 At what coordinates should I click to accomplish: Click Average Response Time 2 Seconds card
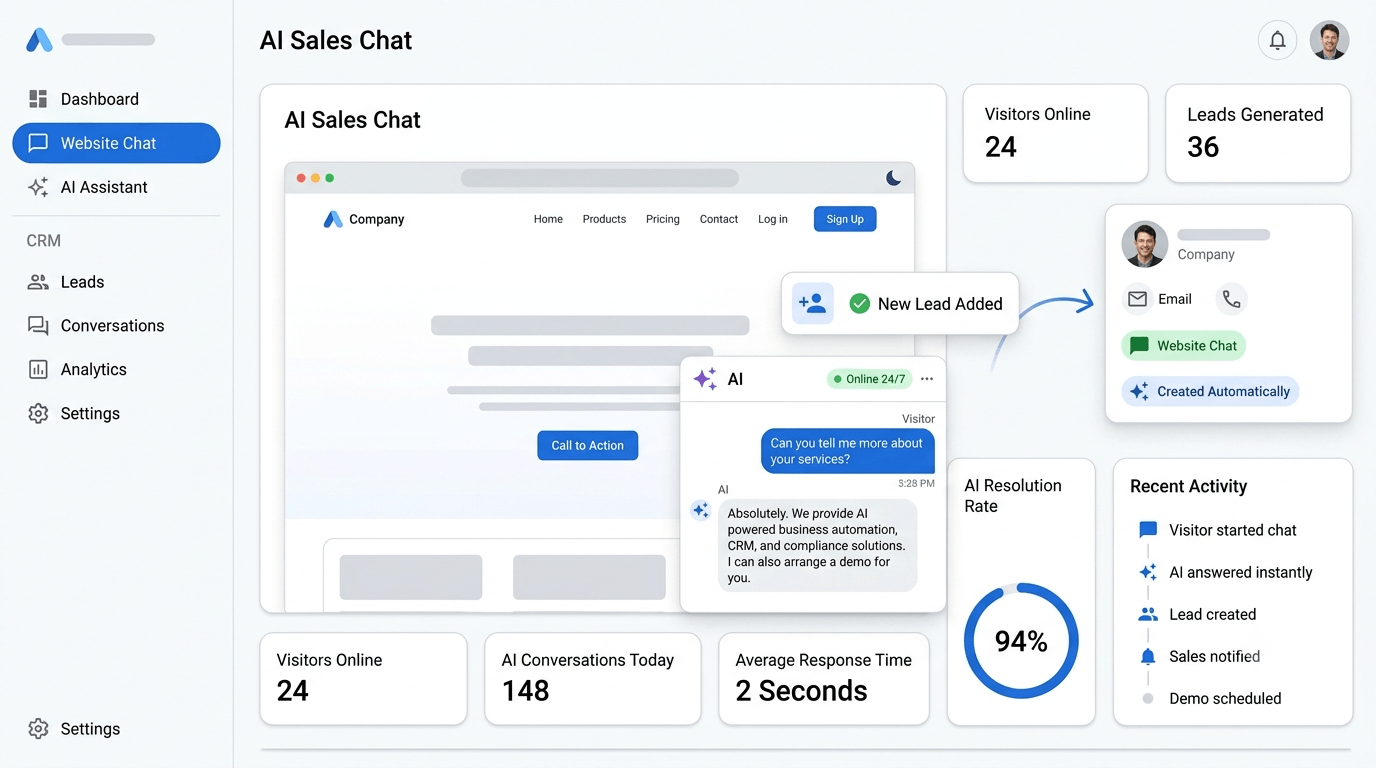point(824,678)
